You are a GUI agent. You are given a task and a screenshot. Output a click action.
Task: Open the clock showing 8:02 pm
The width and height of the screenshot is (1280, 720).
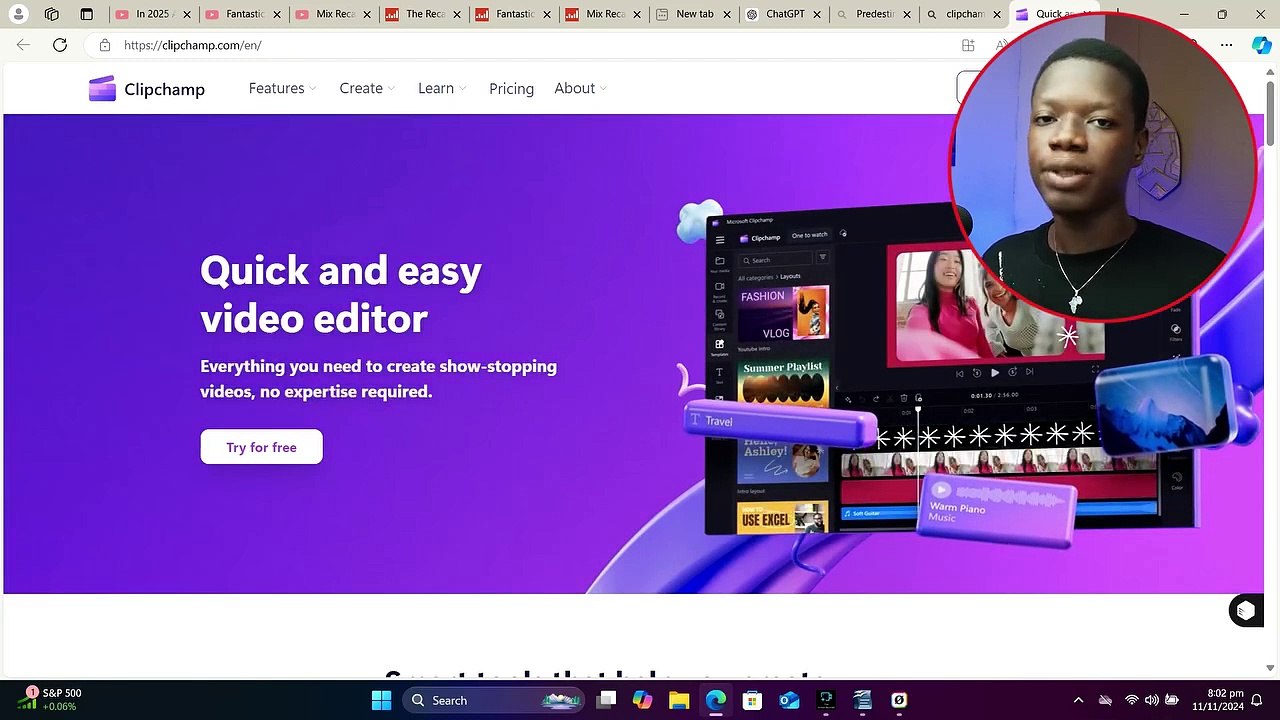[1218, 700]
